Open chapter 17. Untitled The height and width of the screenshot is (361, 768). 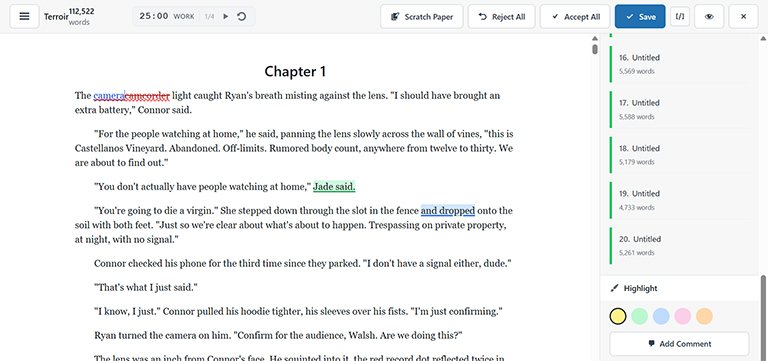pos(679,110)
